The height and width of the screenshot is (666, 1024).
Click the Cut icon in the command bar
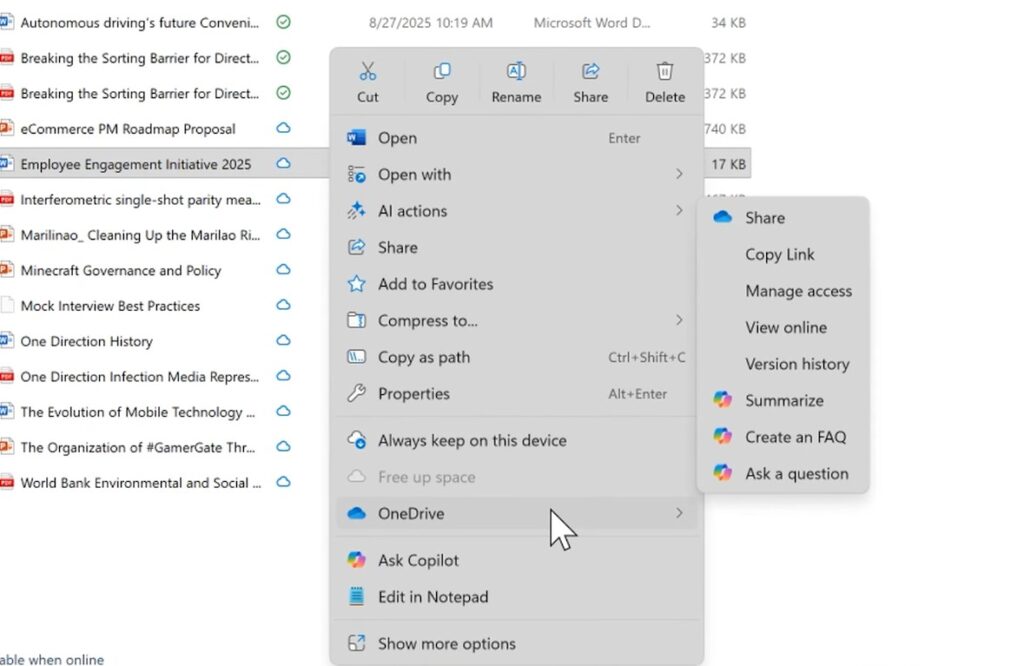click(368, 71)
